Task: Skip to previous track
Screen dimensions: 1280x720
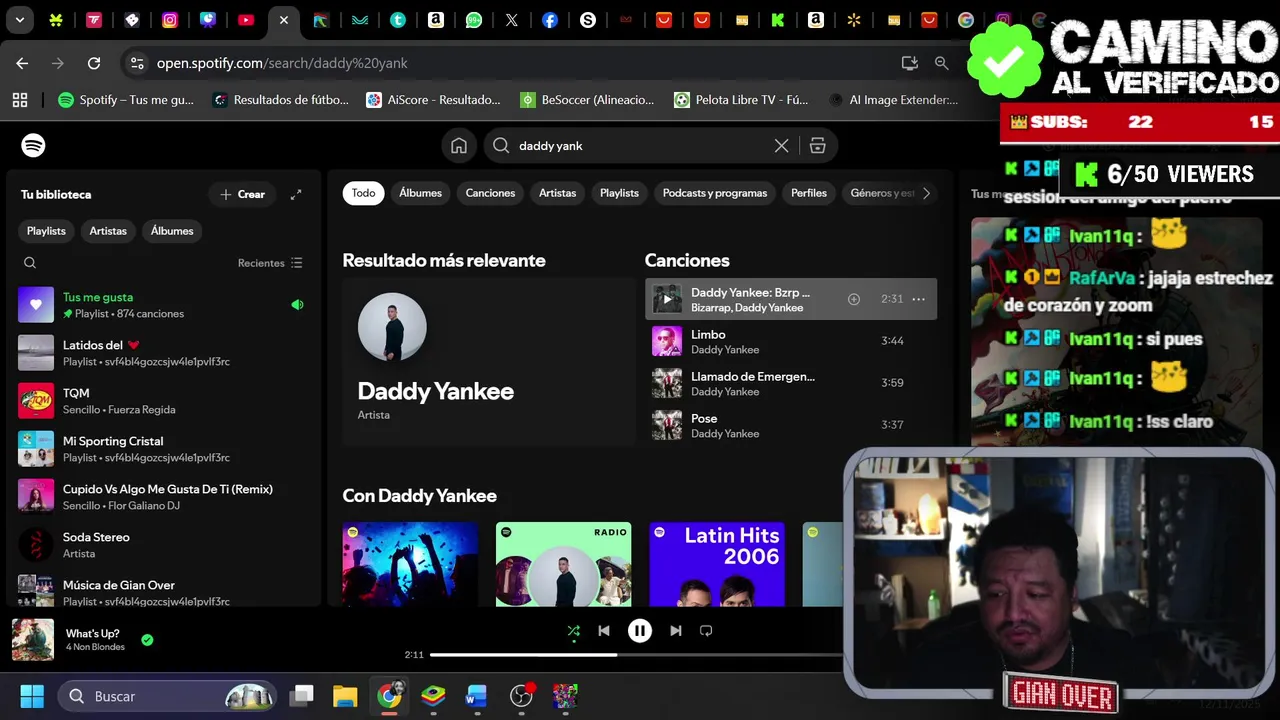Action: click(x=604, y=631)
